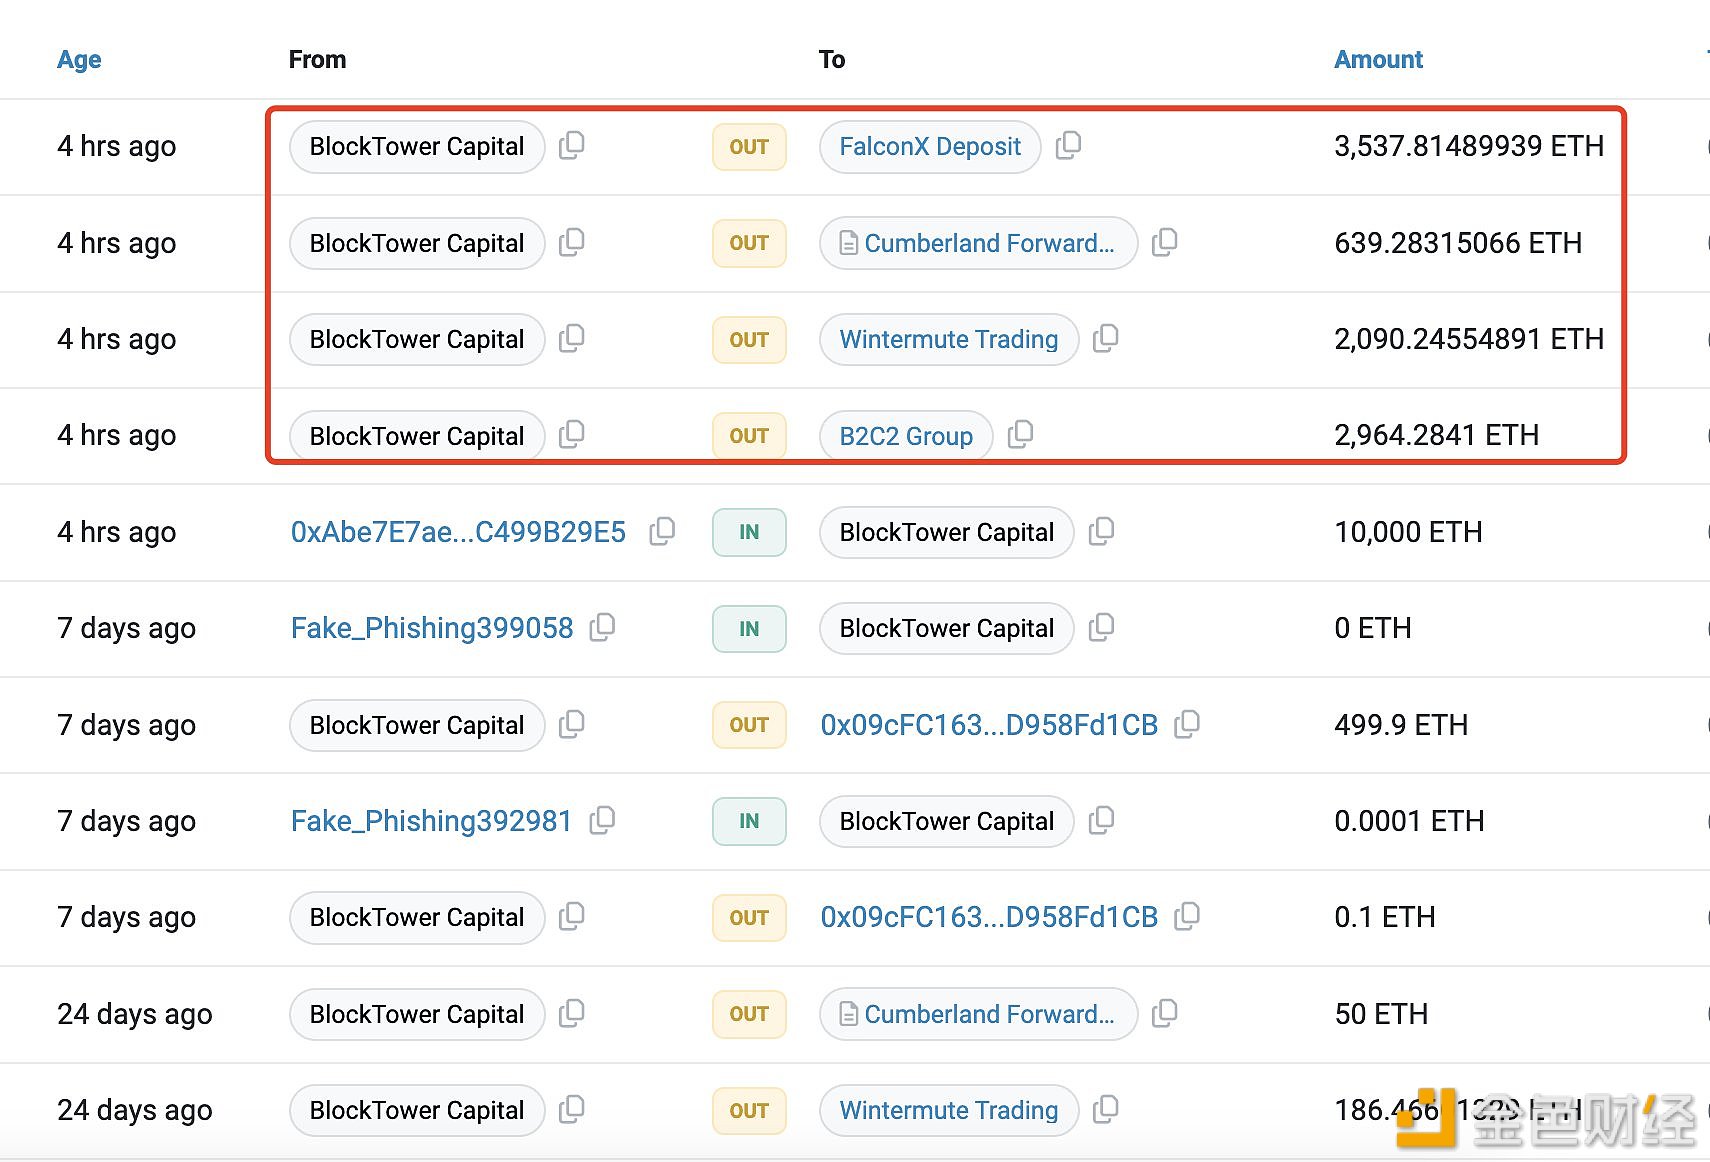Copy Wintermute Trading address in 24 days ago row
This screenshot has height=1162, width=1710.
pyautogui.click(x=1105, y=1110)
